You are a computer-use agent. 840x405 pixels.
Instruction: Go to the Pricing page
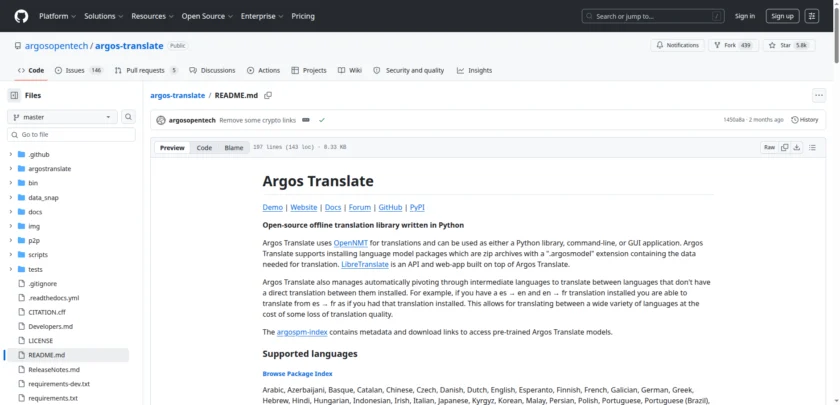tap(303, 16)
